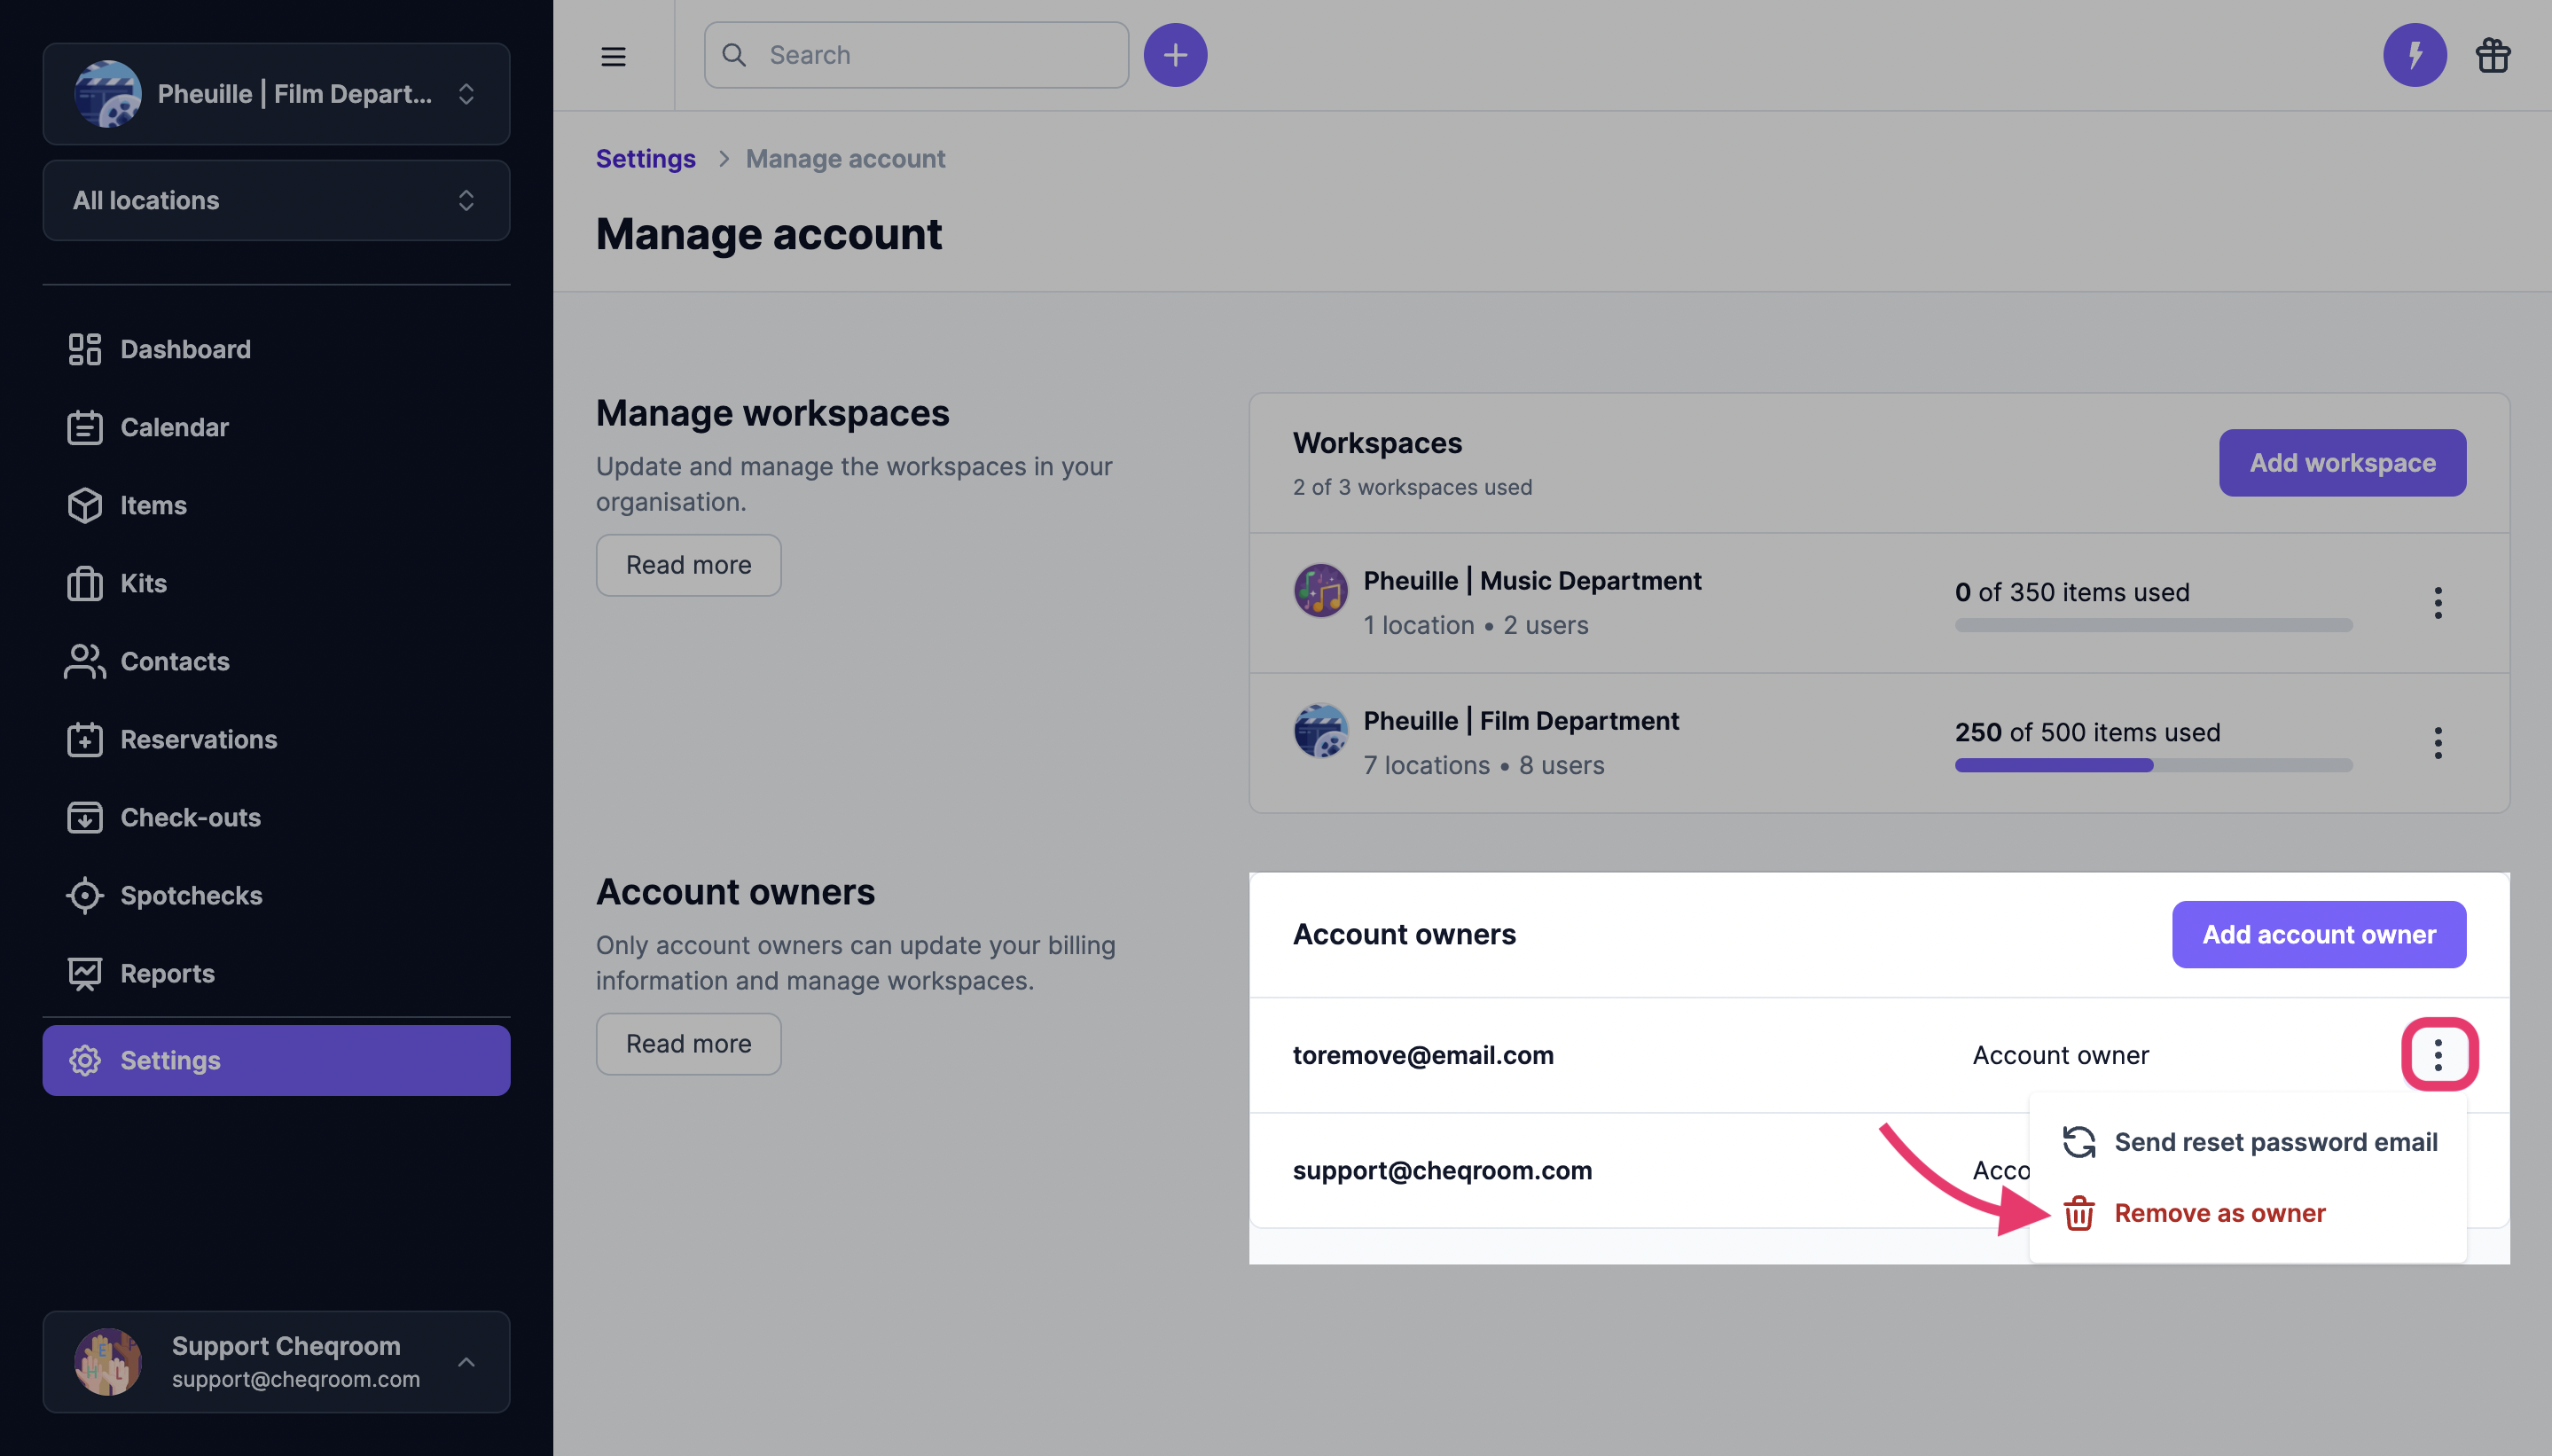This screenshot has height=1456, width=2552.
Task: Click '7 locations • 8 users' text
Action: (1483, 765)
